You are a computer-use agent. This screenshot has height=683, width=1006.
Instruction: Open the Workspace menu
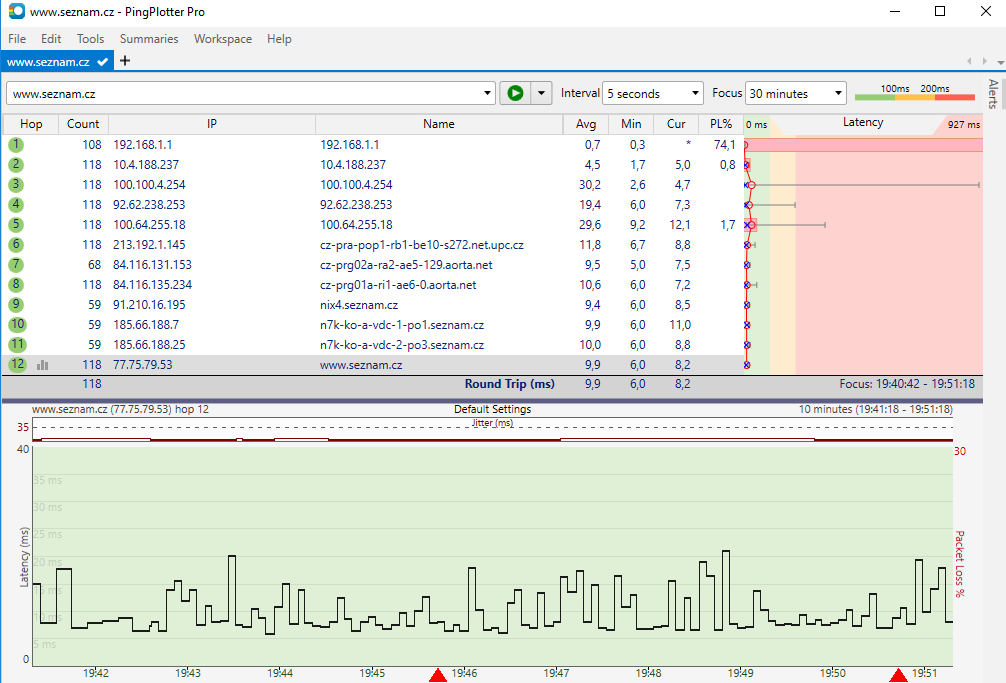coord(223,39)
